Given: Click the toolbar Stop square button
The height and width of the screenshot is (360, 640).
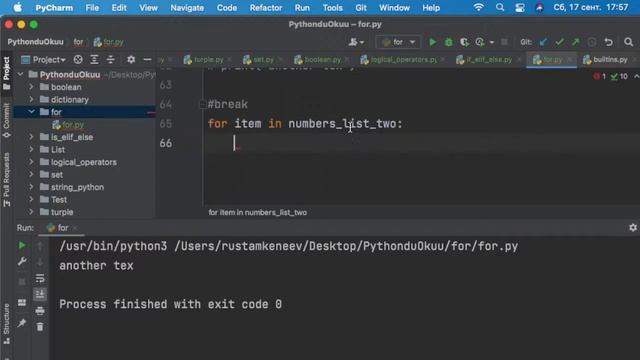Looking at the screenshot, I should click(504, 42).
